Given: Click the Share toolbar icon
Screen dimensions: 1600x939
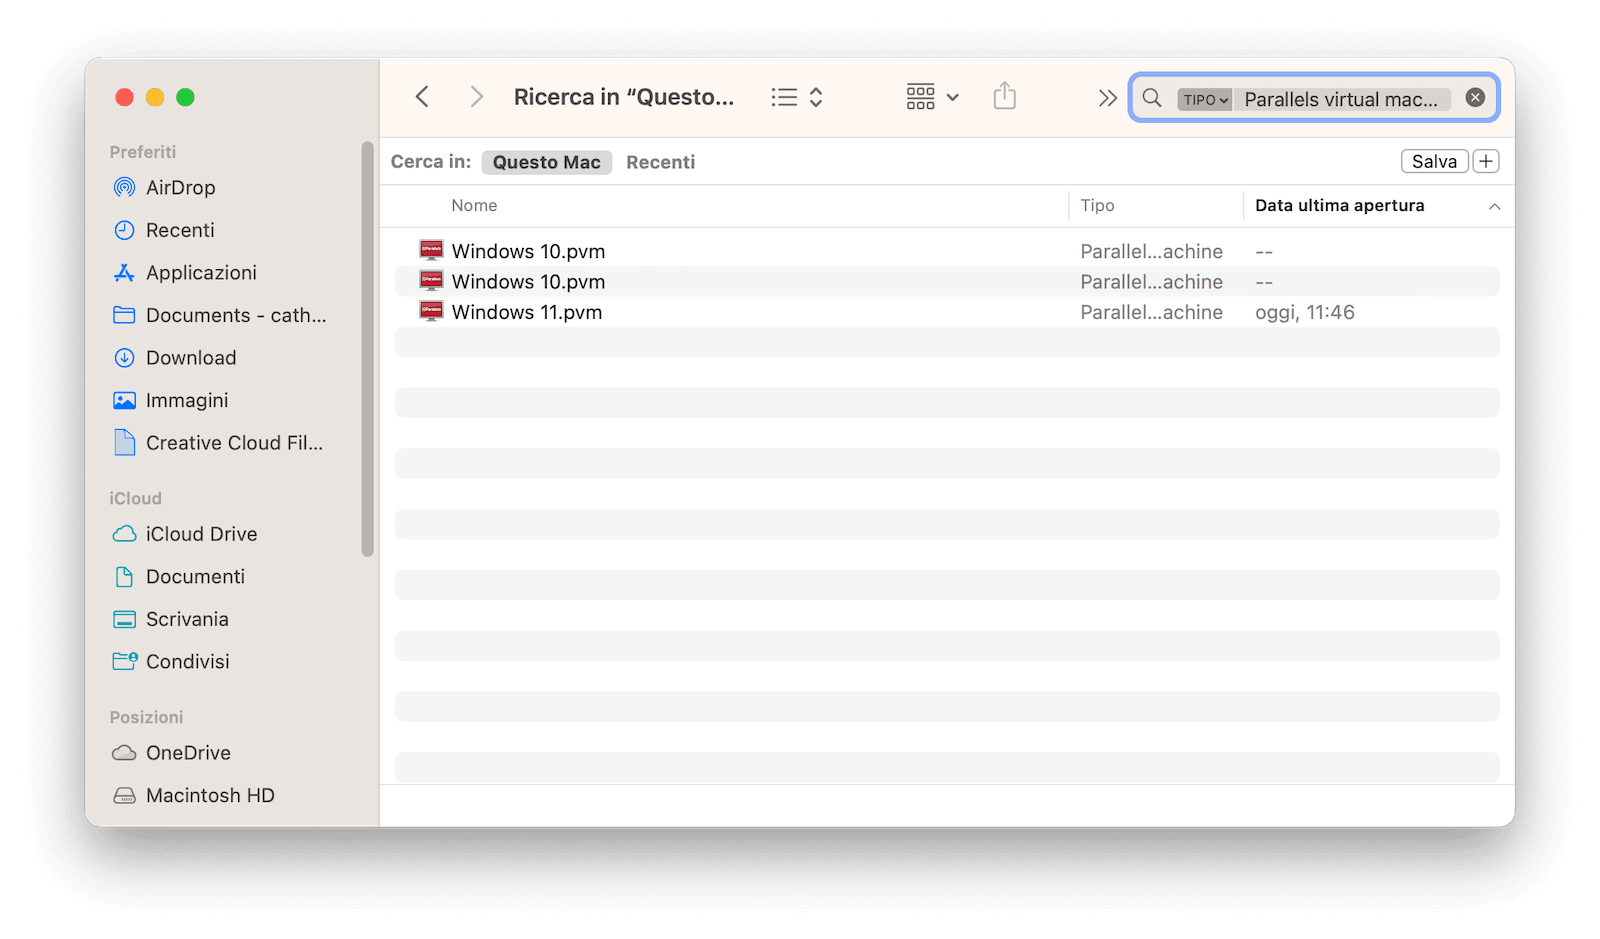Looking at the screenshot, I should pyautogui.click(x=1005, y=96).
